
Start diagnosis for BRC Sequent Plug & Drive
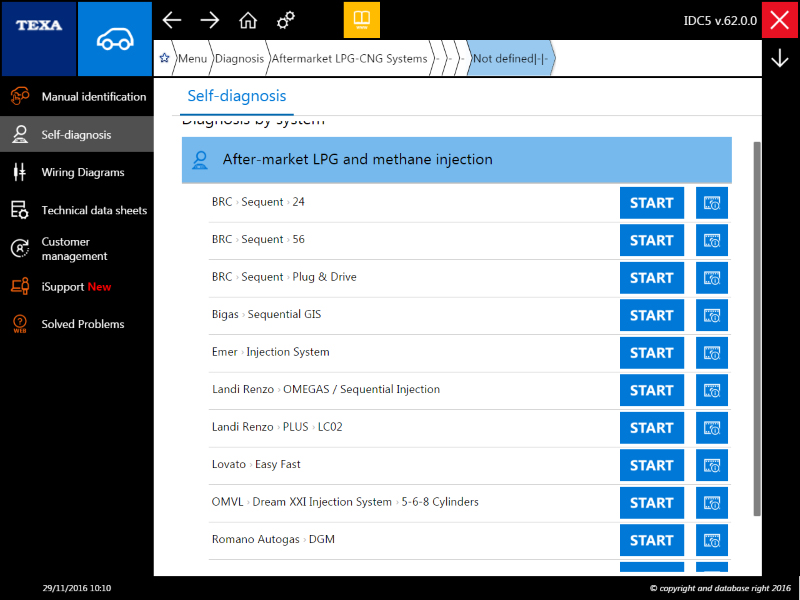(x=652, y=278)
